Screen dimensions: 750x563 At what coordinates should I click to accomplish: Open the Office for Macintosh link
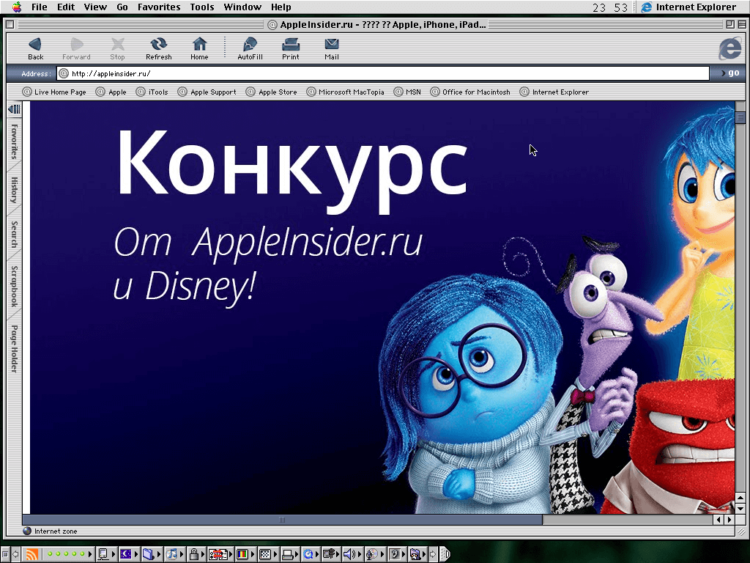[x=470, y=92]
